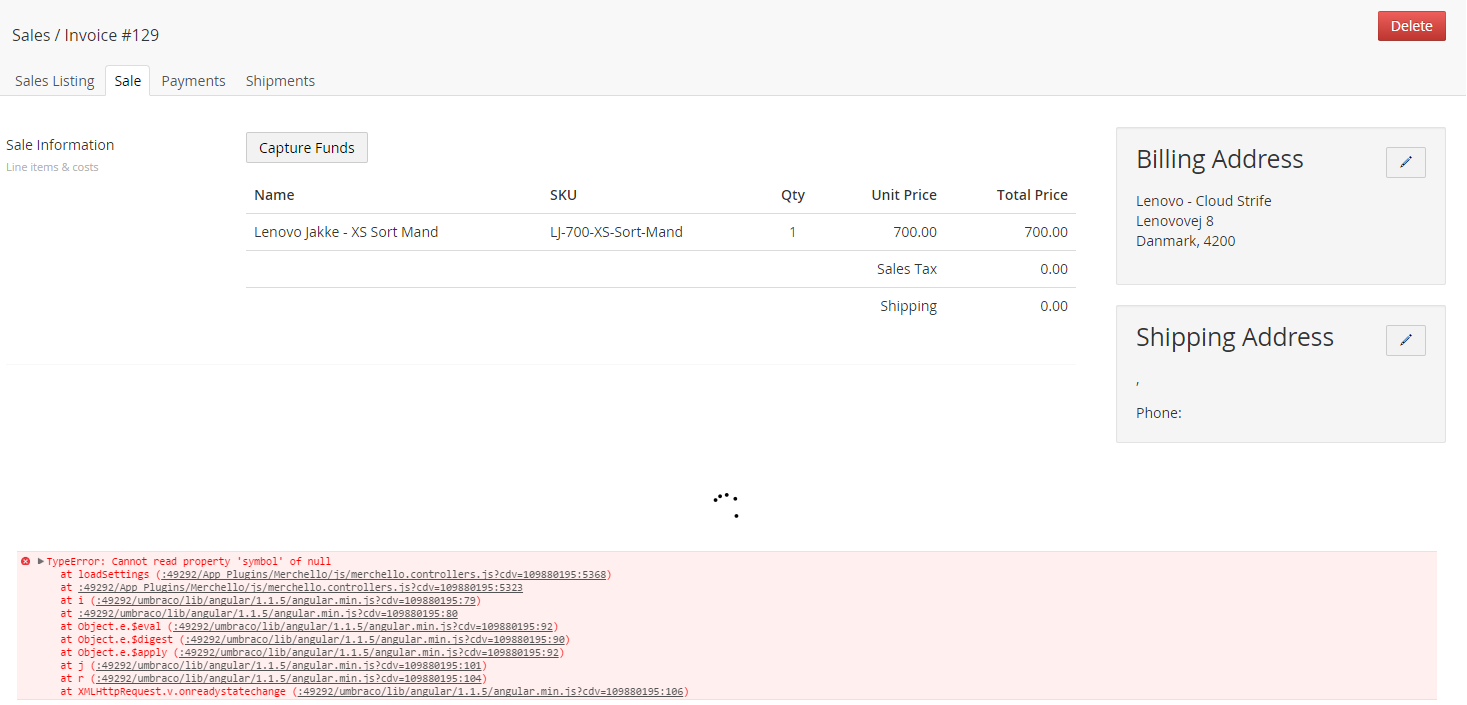Image resolution: width=1467 pixels, height=705 pixels.
Task: Click the 'Shipping Address' heading
Action: pos(1235,337)
